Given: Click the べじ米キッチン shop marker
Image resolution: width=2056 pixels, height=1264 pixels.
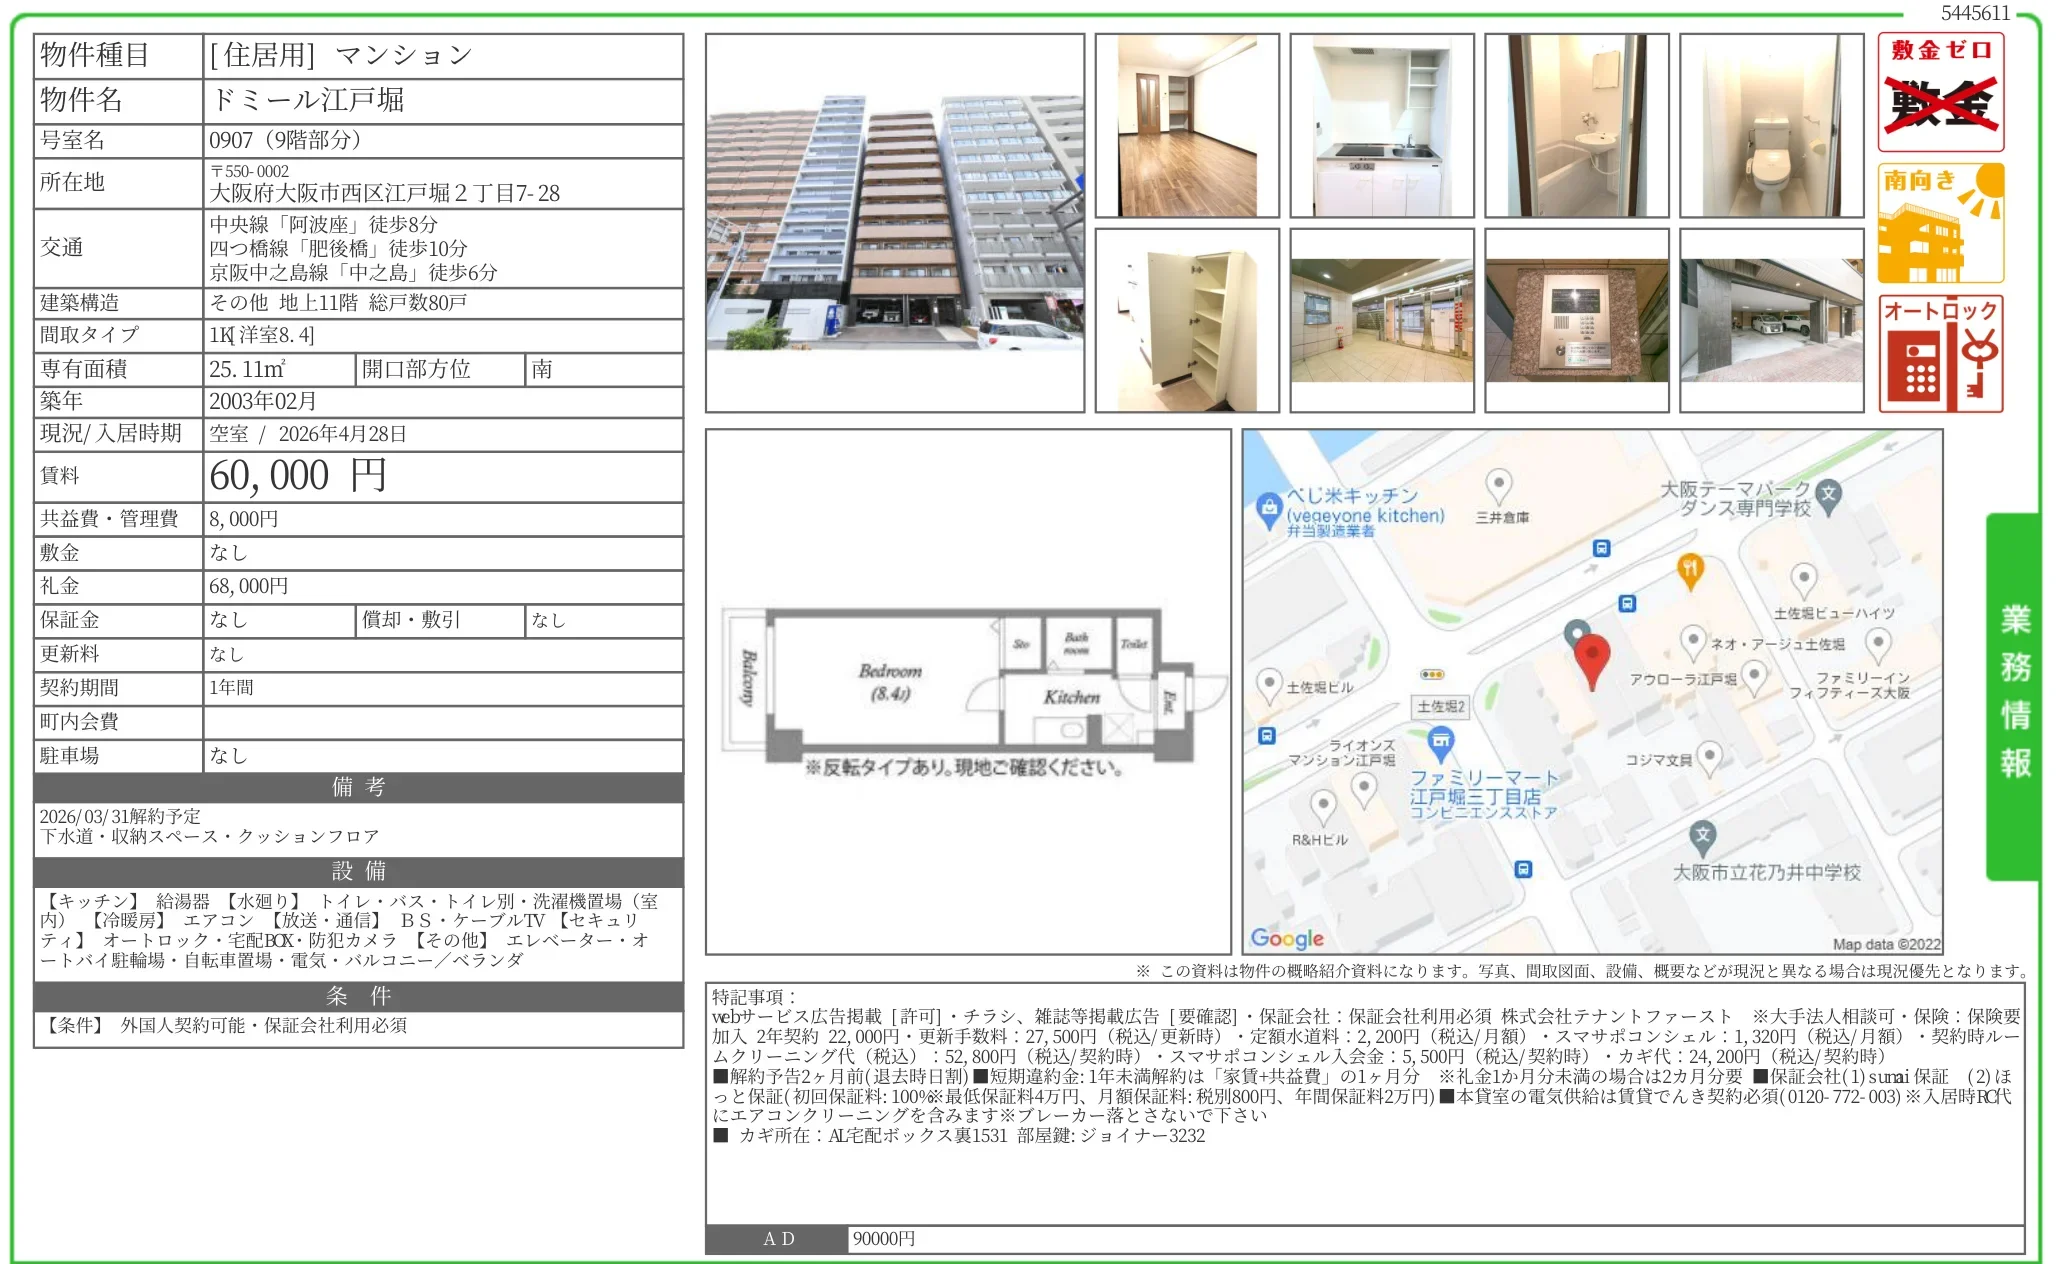Looking at the screenshot, I should [x=1269, y=507].
